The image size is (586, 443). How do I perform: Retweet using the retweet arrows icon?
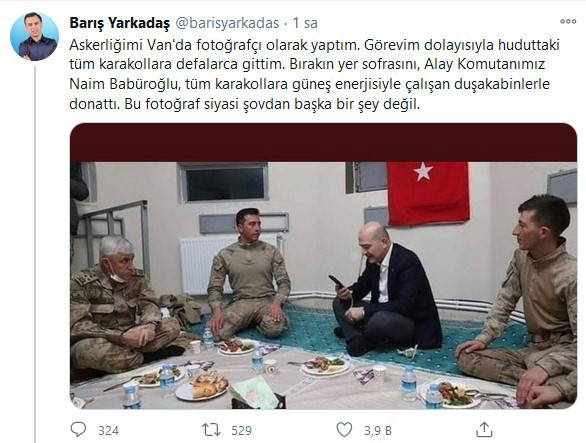coord(211,430)
